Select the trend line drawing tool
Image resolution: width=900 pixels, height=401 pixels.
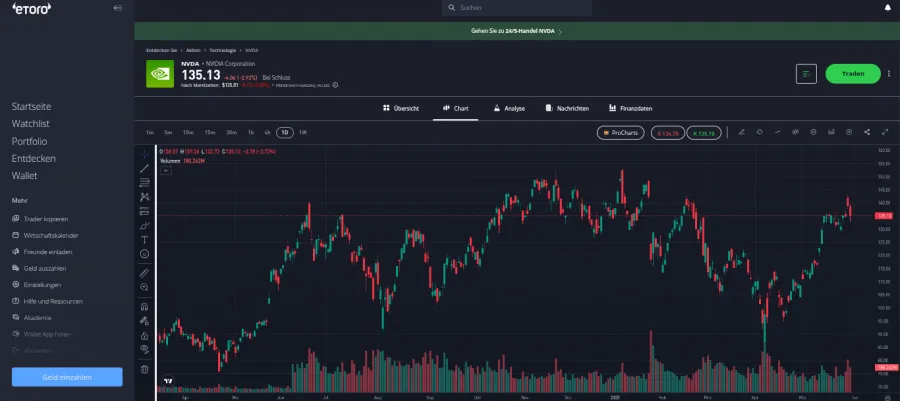pyautogui.click(x=144, y=168)
